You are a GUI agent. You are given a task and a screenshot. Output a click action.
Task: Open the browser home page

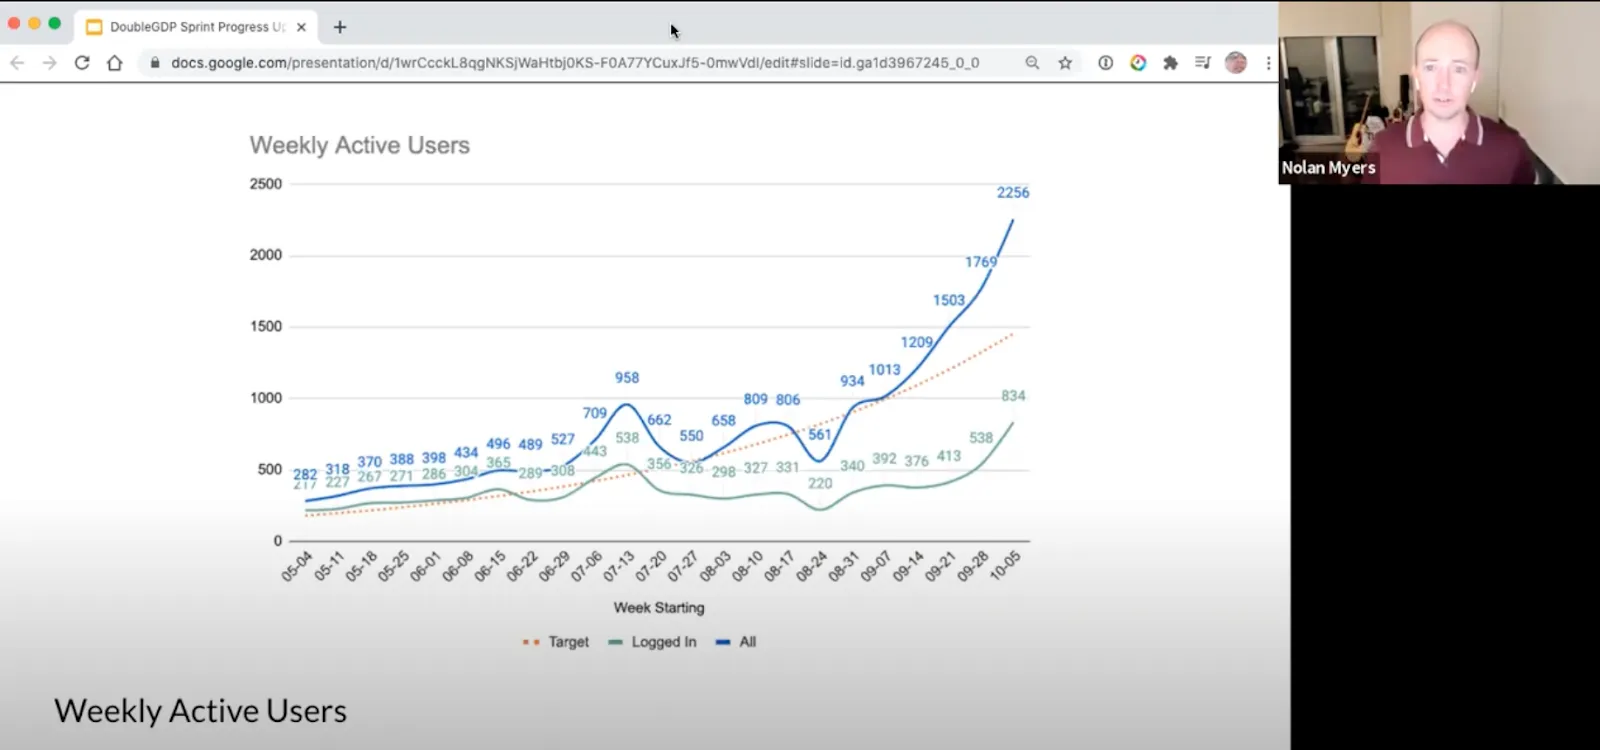click(x=115, y=63)
